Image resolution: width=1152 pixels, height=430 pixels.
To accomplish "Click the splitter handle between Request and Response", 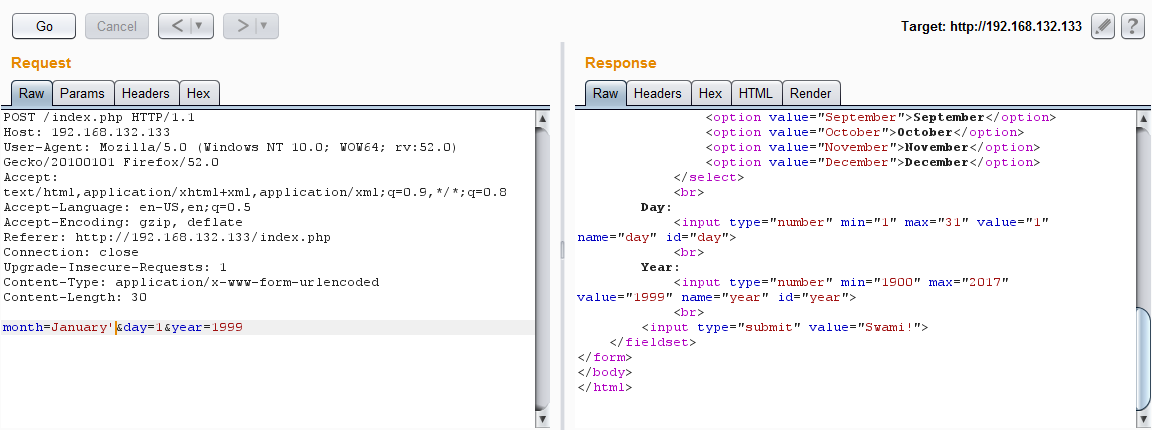I will pyautogui.click(x=563, y=250).
